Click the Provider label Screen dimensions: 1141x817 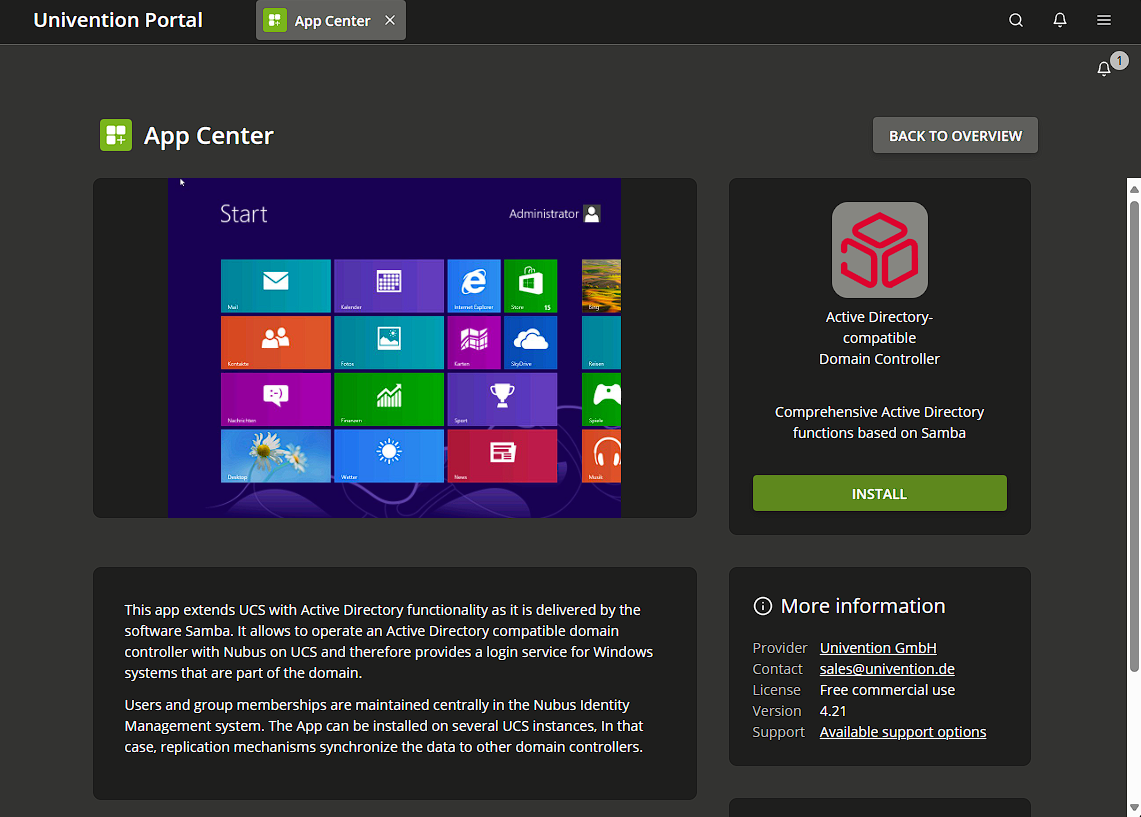click(779, 647)
